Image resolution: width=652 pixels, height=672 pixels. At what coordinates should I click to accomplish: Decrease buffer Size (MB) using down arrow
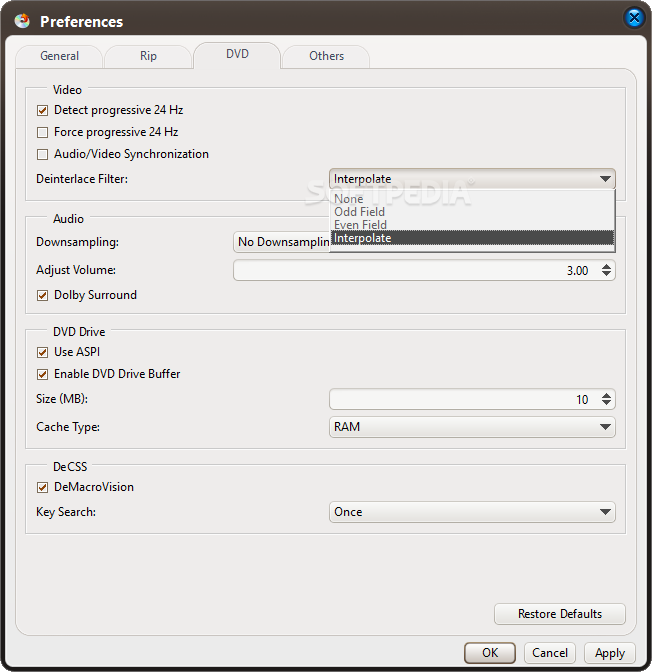click(606, 403)
